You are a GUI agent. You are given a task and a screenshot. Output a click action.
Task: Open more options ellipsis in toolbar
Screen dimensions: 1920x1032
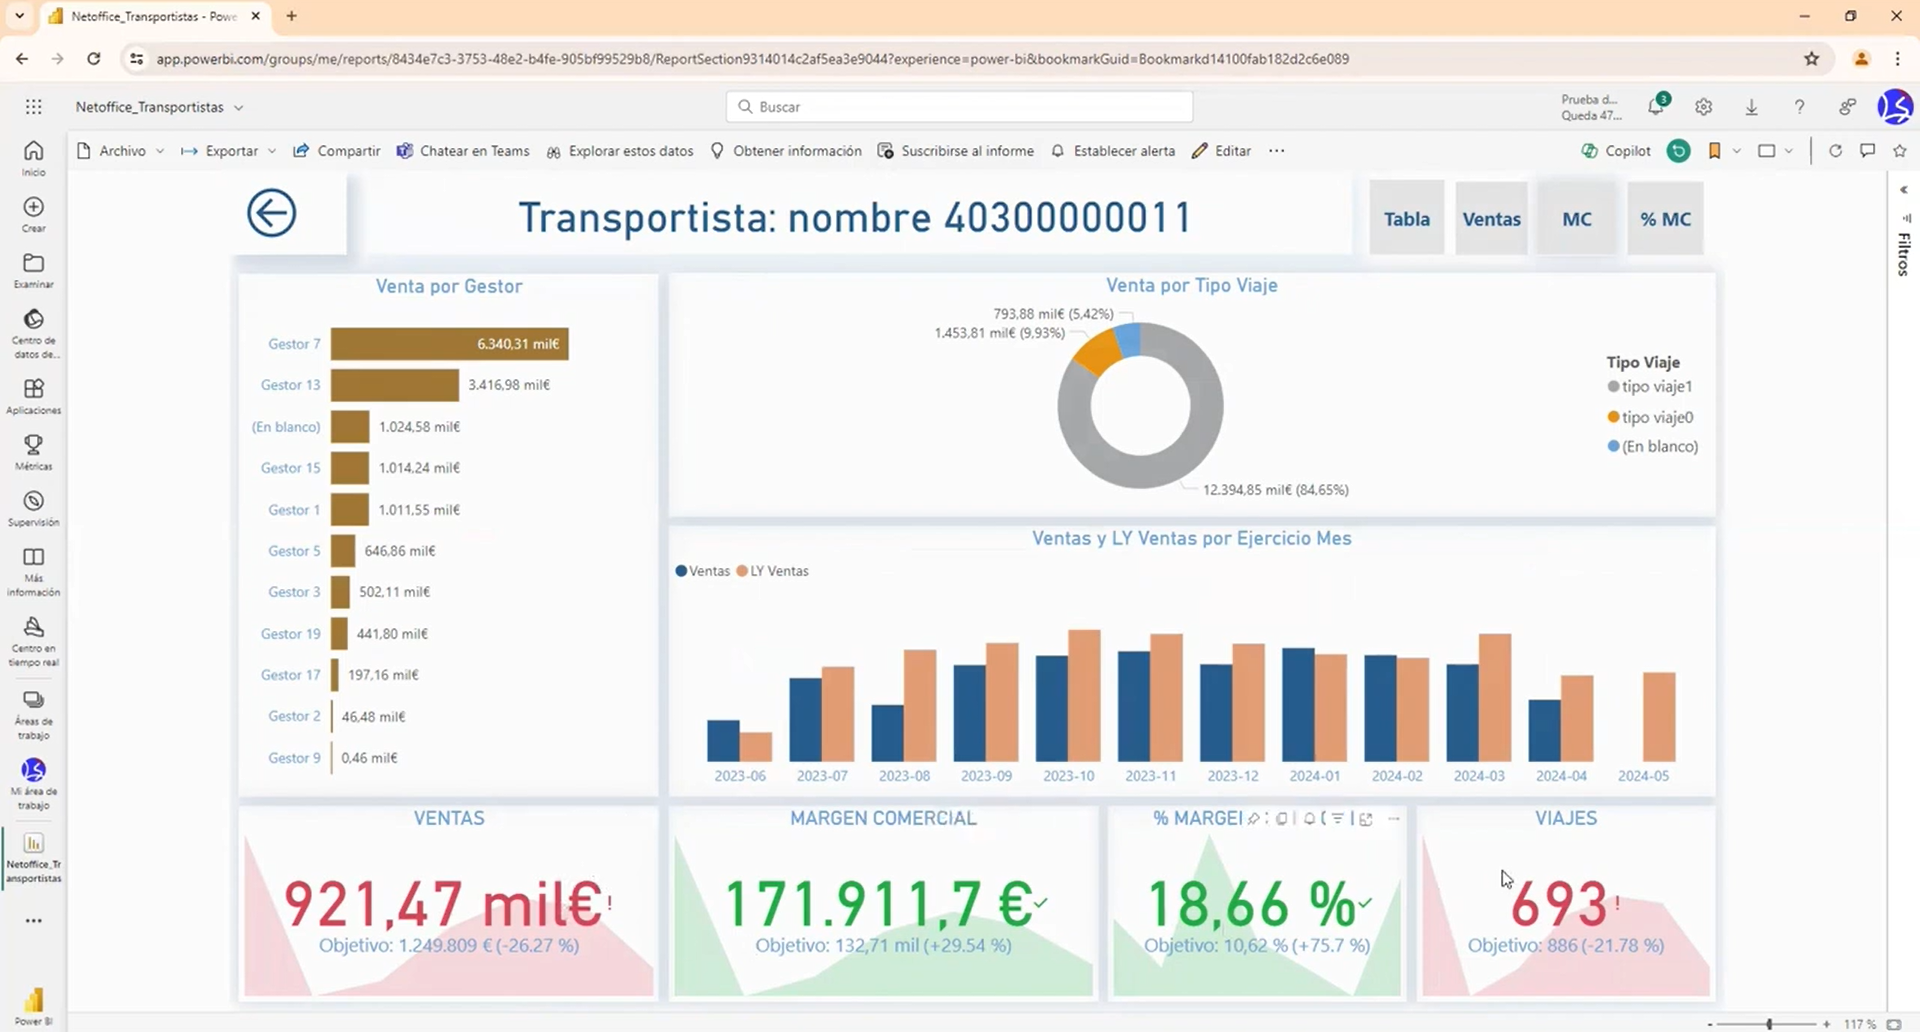[x=1276, y=151]
